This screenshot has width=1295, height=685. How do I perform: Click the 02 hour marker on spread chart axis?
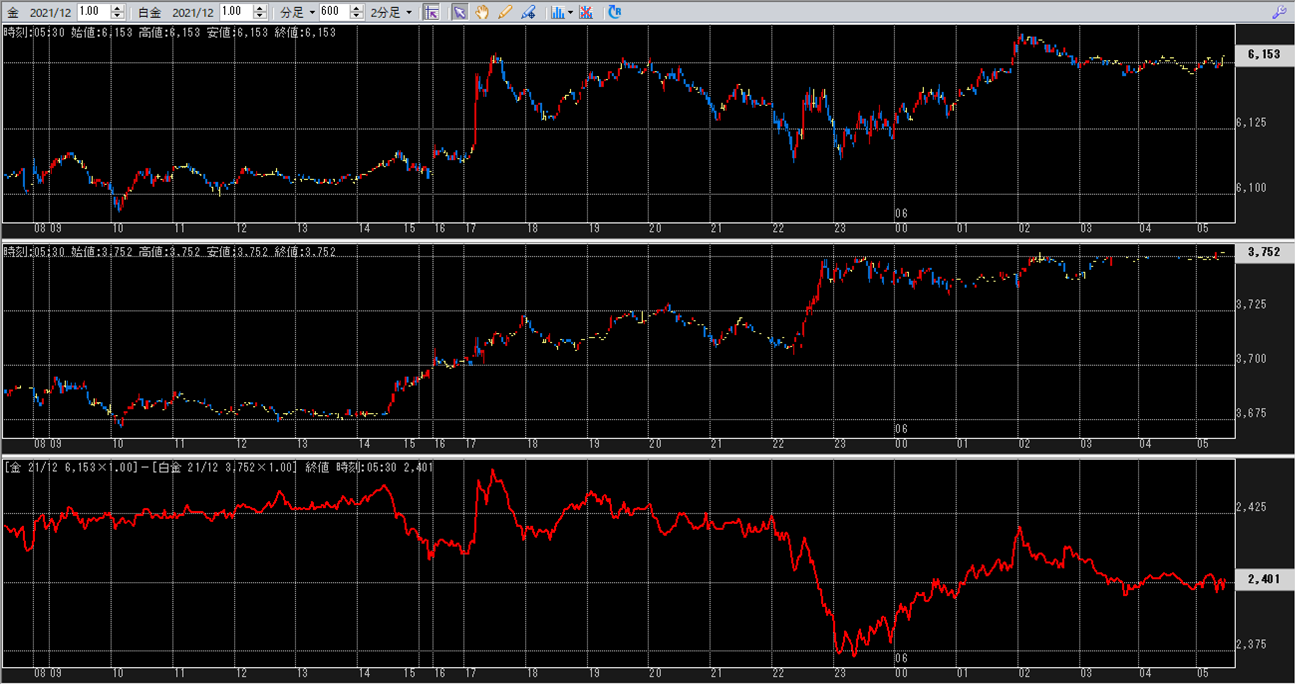1024,675
